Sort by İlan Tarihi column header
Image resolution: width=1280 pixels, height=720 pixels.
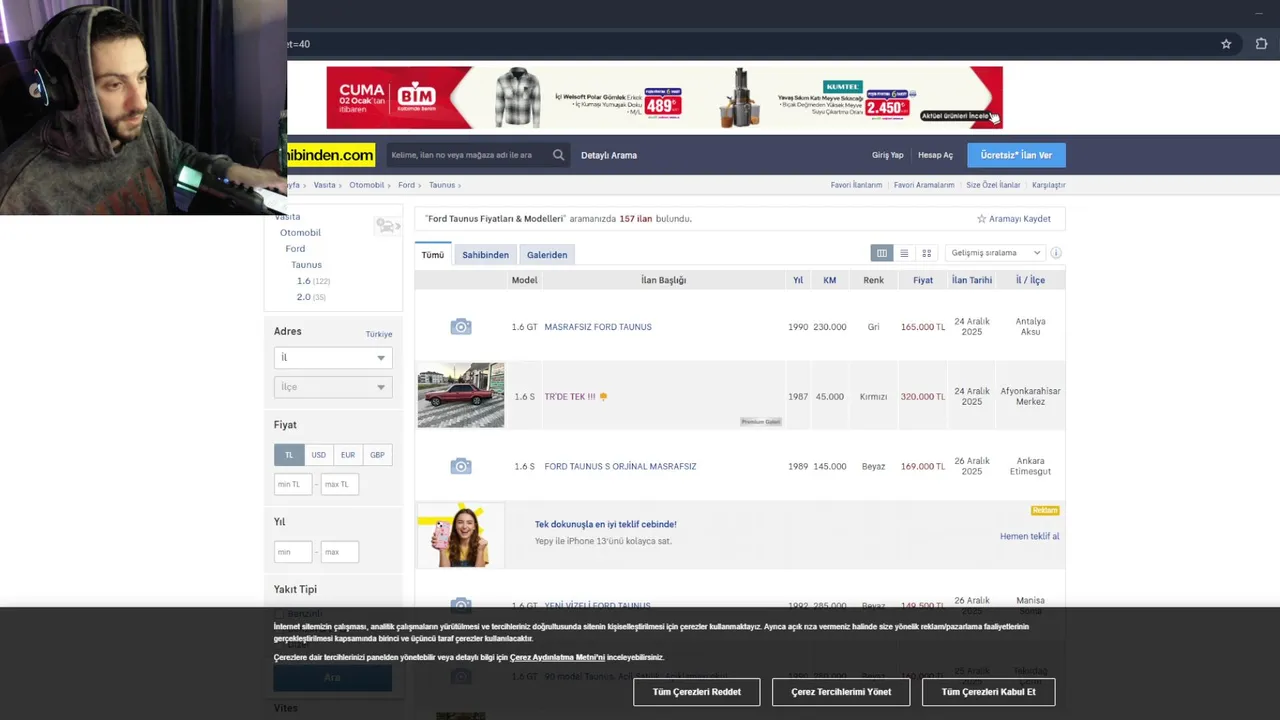coord(972,280)
